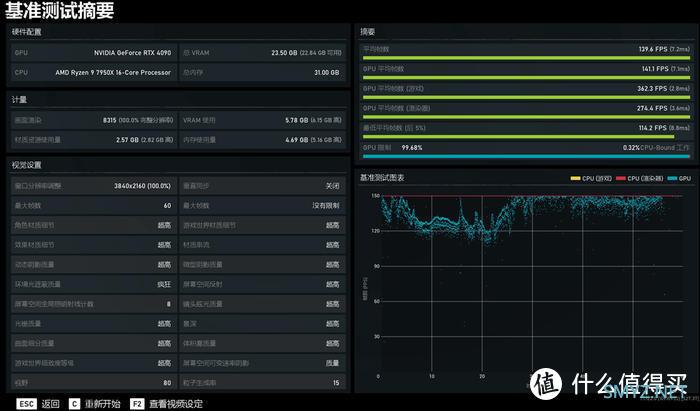Click the 114.2 FPS lowest 5% bar
The width and height of the screenshot is (700, 411).
point(519,137)
